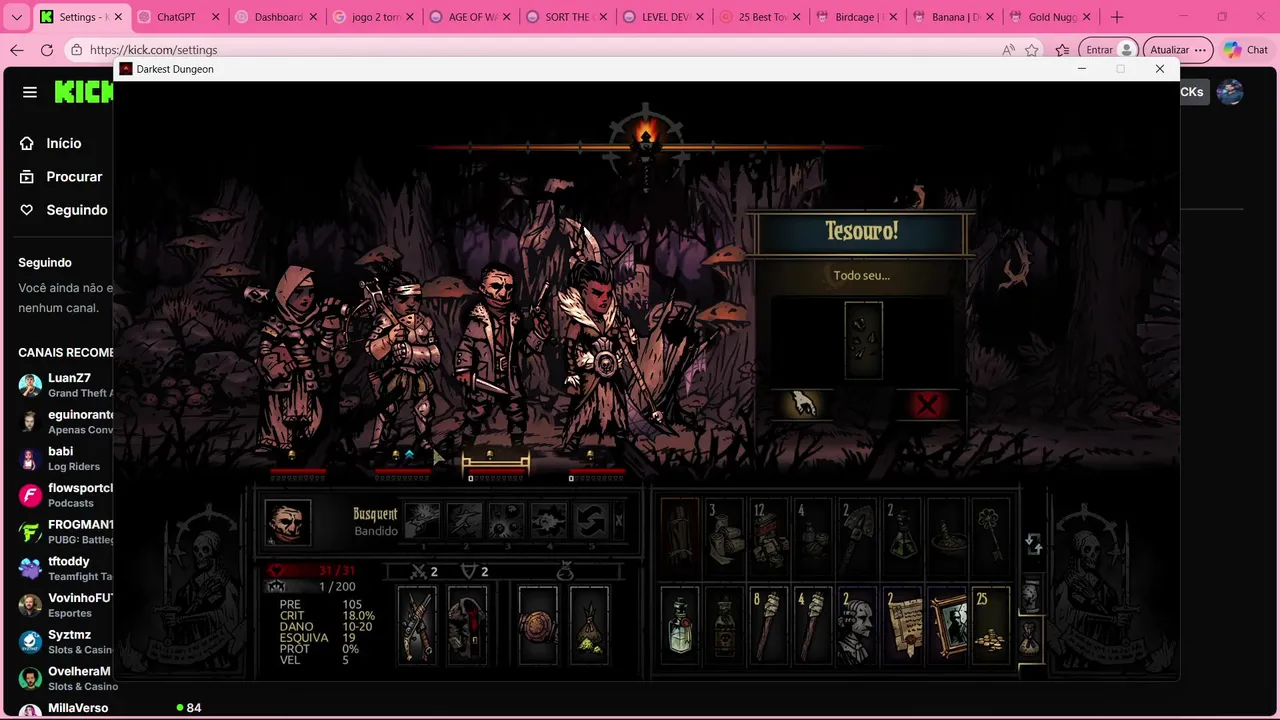Select framed portrait item in inventory

pos(946,625)
